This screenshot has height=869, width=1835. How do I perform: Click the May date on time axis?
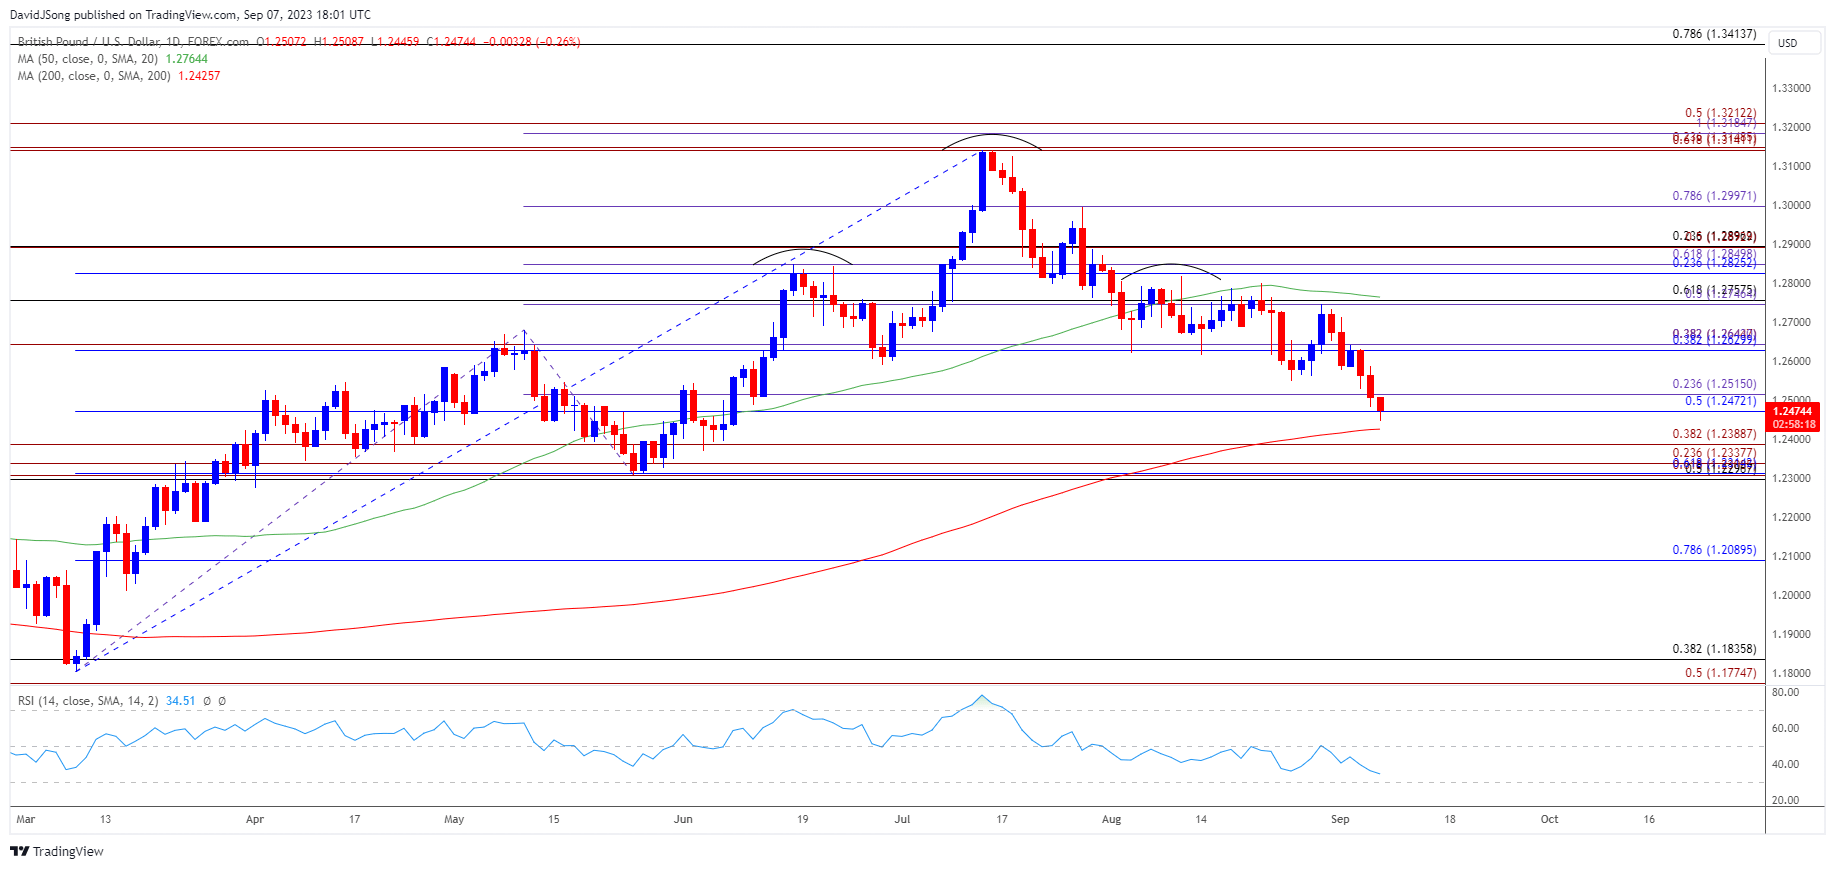[x=454, y=819]
